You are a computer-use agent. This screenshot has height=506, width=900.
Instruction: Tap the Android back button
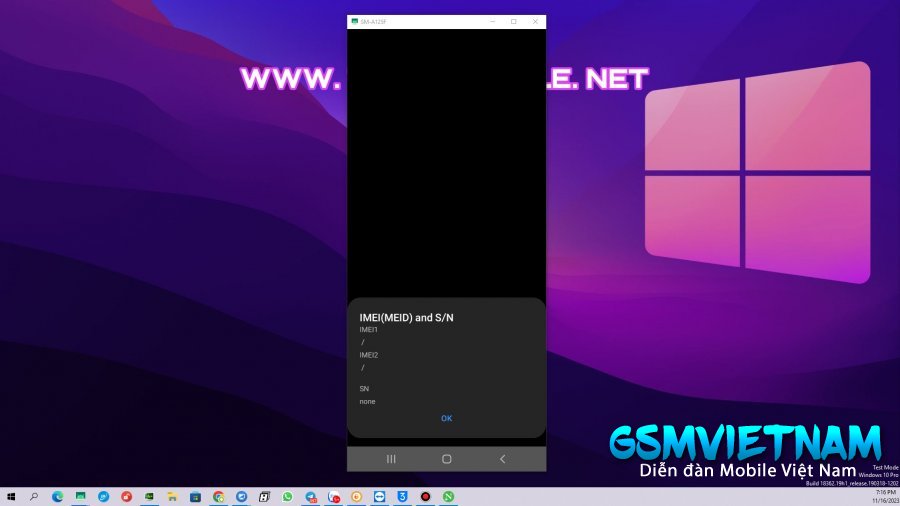[x=502, y=459]
